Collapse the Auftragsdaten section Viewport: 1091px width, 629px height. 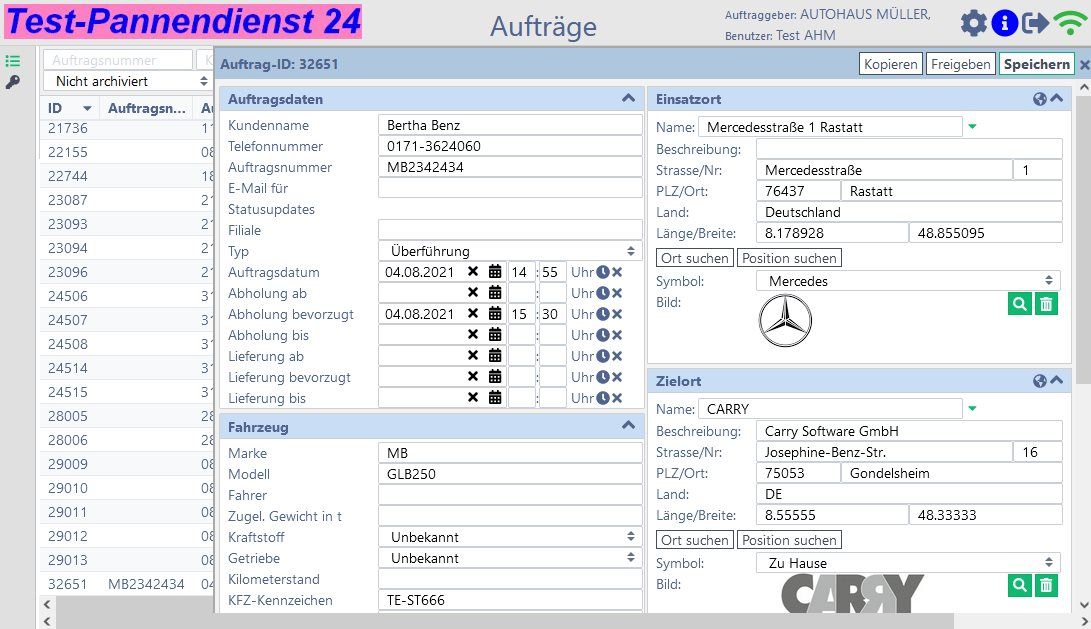tap(628, 99)
